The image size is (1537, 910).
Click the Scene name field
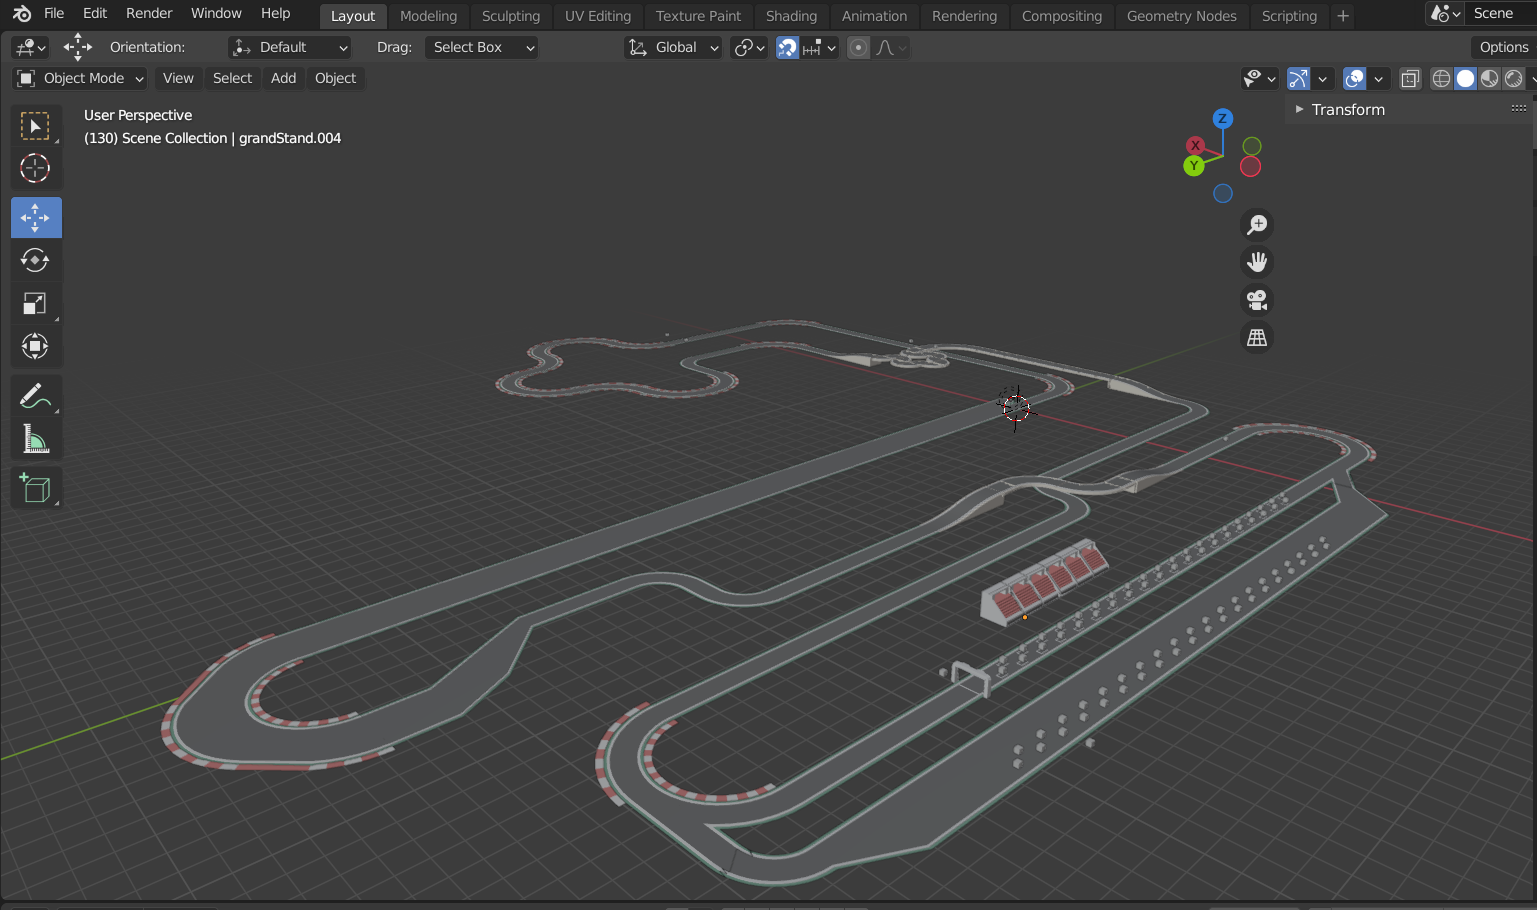pyautogui.click(x=1501, y=13)
